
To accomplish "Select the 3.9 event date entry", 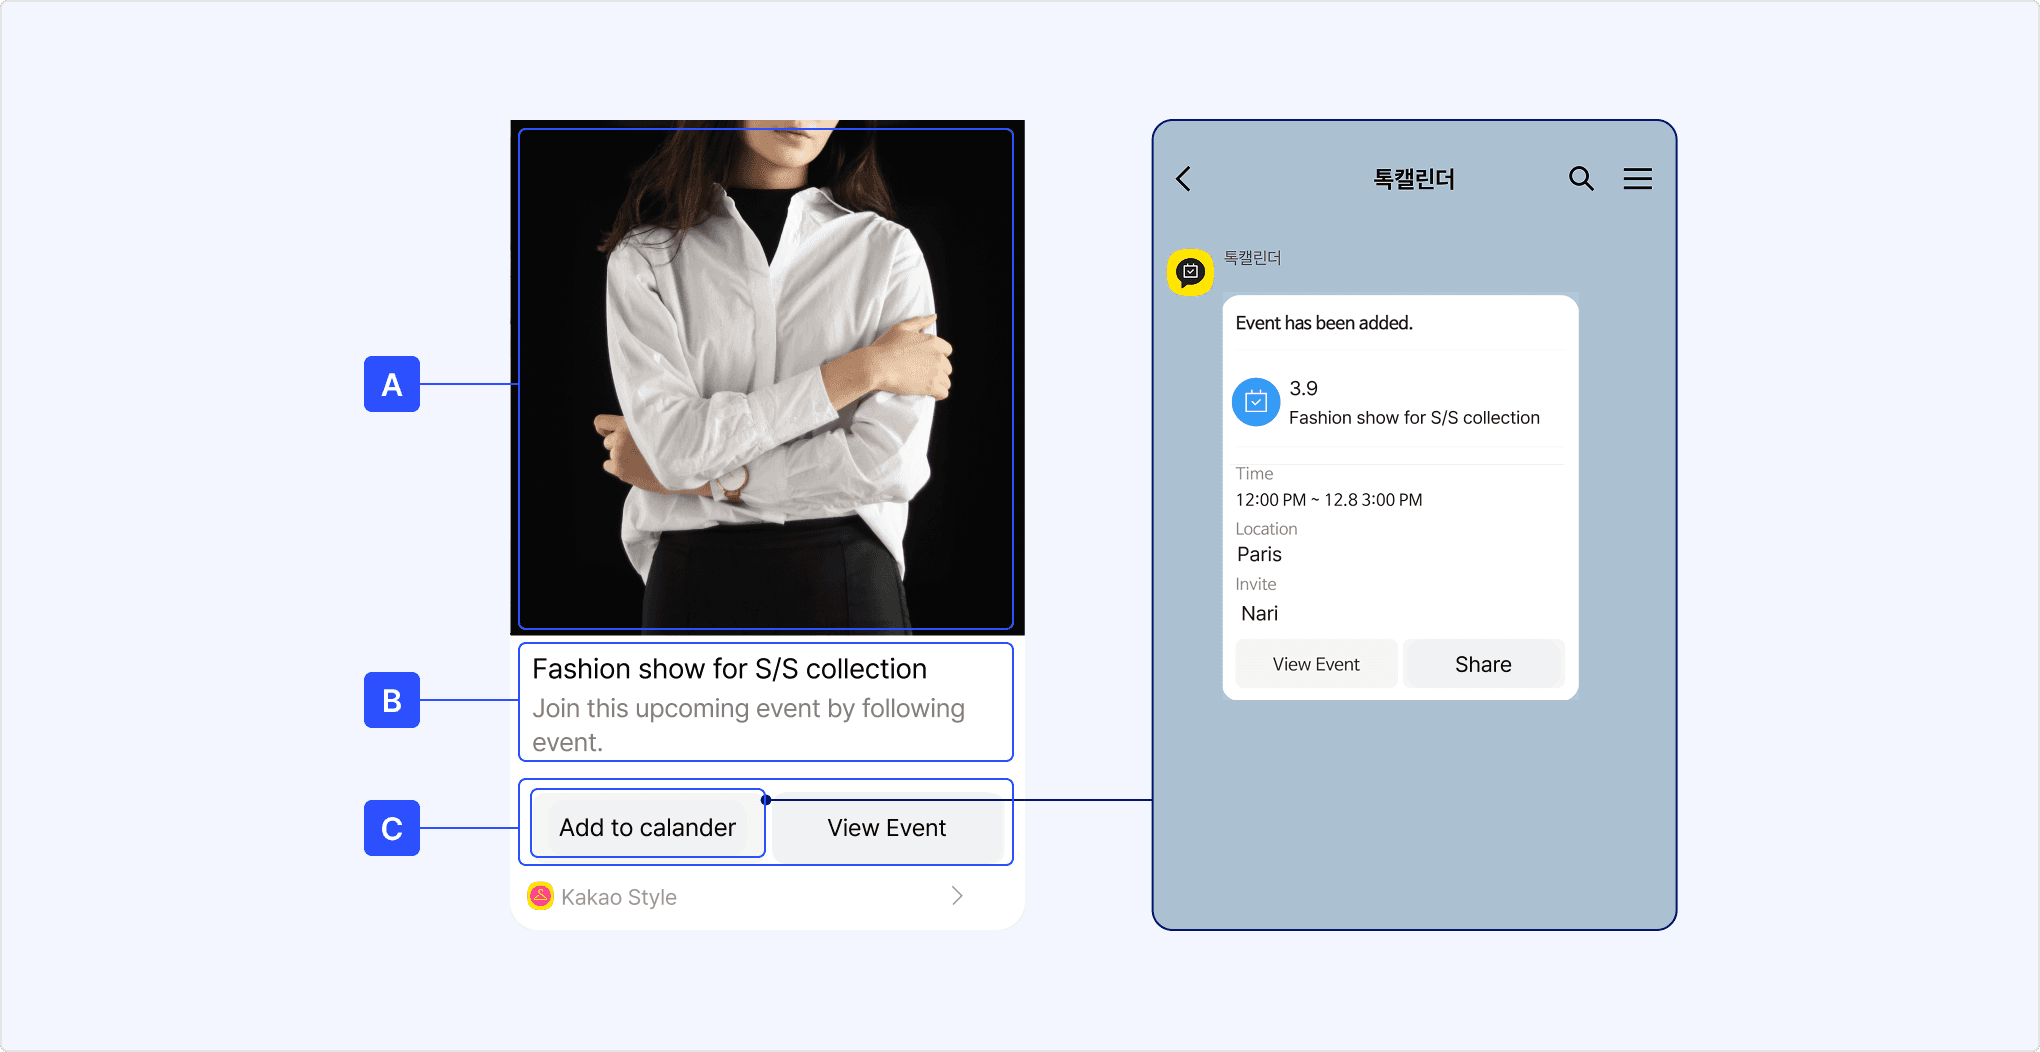I will pyautogui.click(x=1303, y=389).
